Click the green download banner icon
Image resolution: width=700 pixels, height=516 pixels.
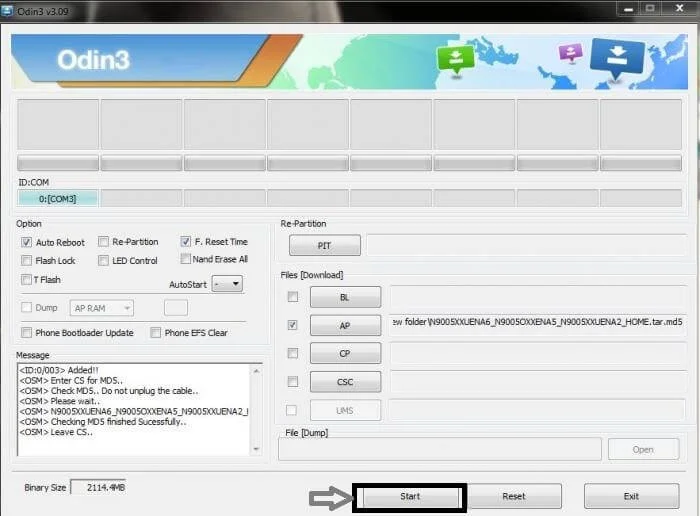(x=455, y=58)
